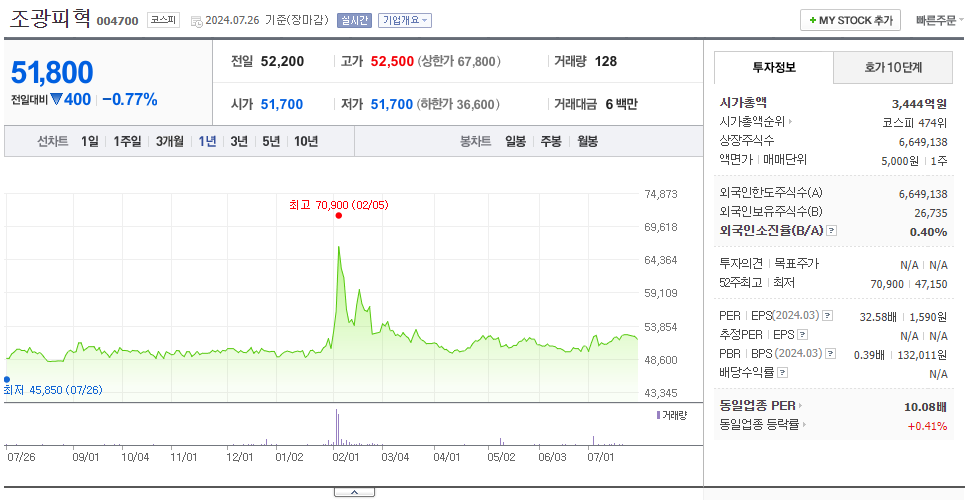968x500 pixels.
Task: Click the 전일 value 52,200
Action: pyautogui.click(x=282, y=62)
